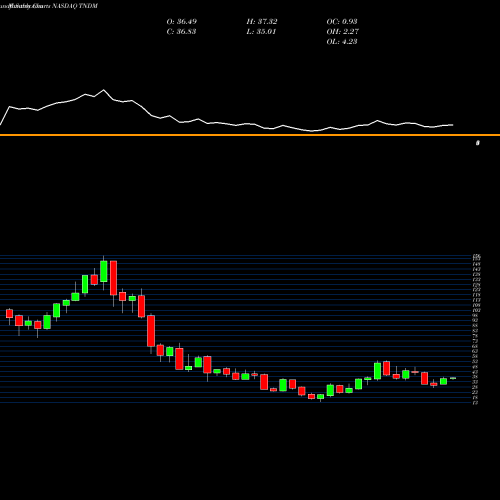The image size is (500, 500).
Task: Click the orange horizontal baseline under the line chart
Action: click(x=250, y=135)
